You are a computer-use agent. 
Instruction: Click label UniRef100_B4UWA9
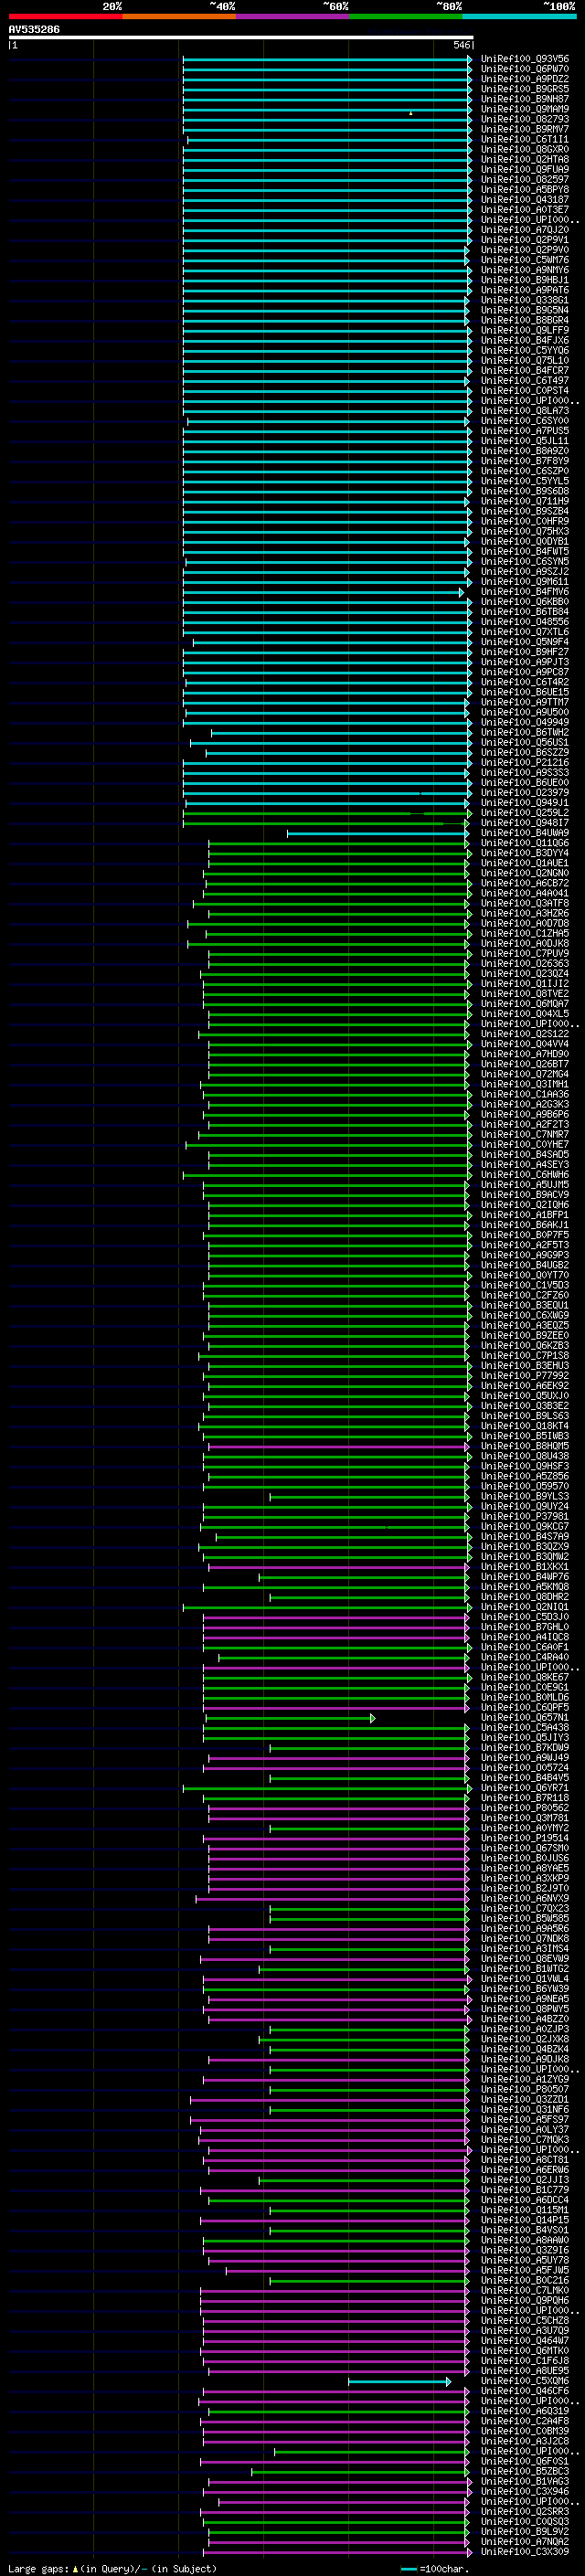pos(525,833)
